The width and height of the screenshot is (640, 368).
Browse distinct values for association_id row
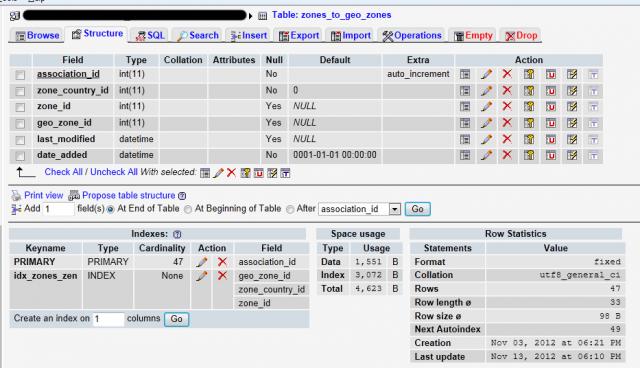coord(464,74)
